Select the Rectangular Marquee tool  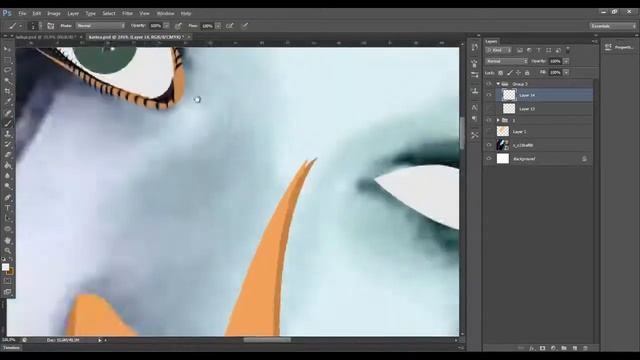(7, 60)
